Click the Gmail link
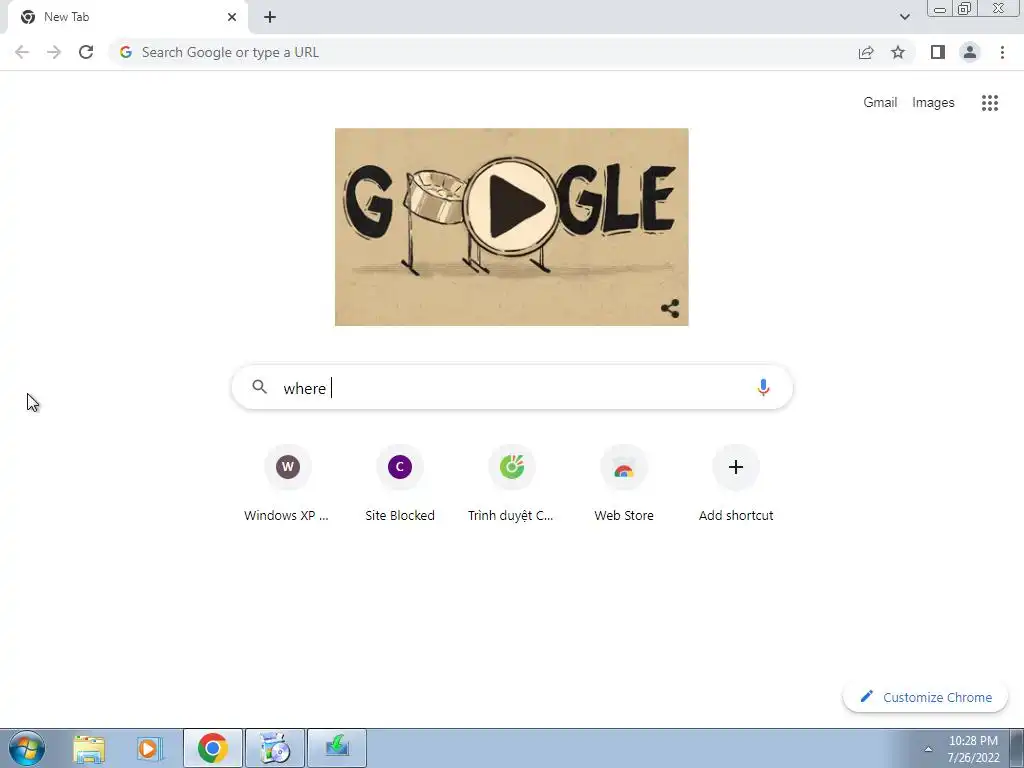 [x=880, y=103]
